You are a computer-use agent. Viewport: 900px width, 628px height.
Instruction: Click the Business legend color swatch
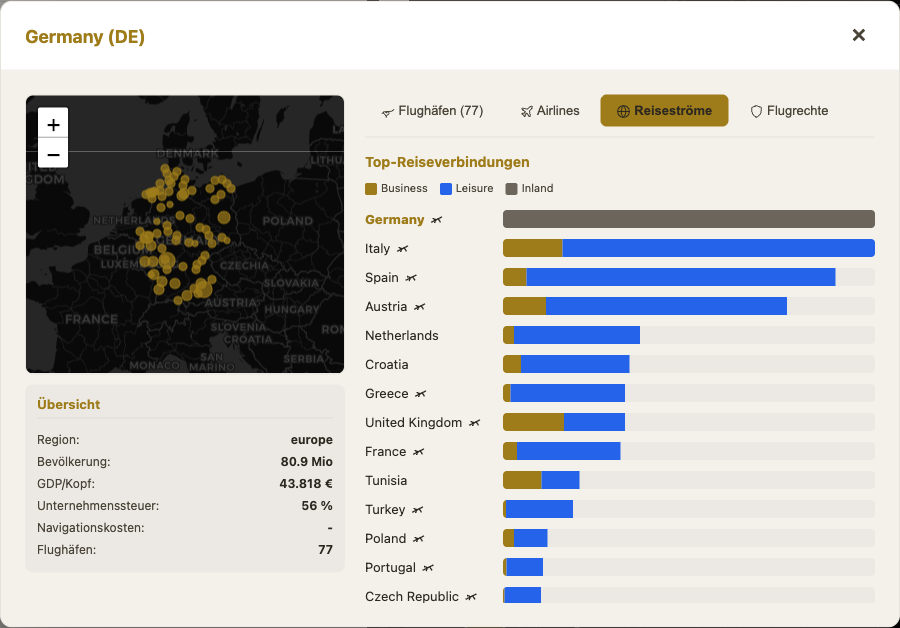pos(371,189)
